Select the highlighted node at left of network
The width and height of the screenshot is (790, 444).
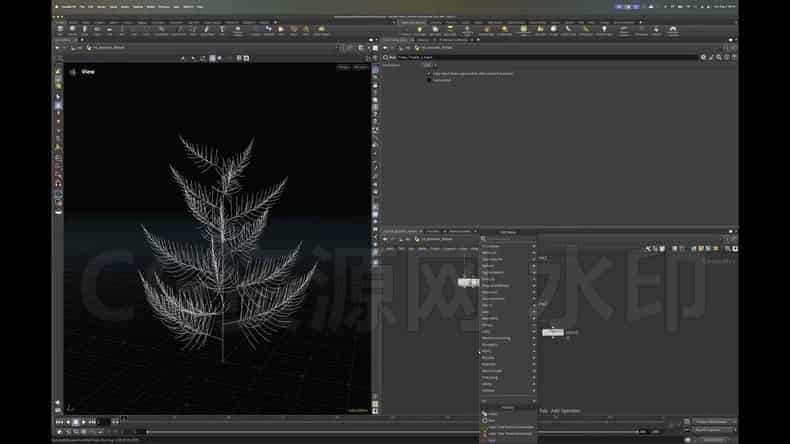tap(468, 282)
